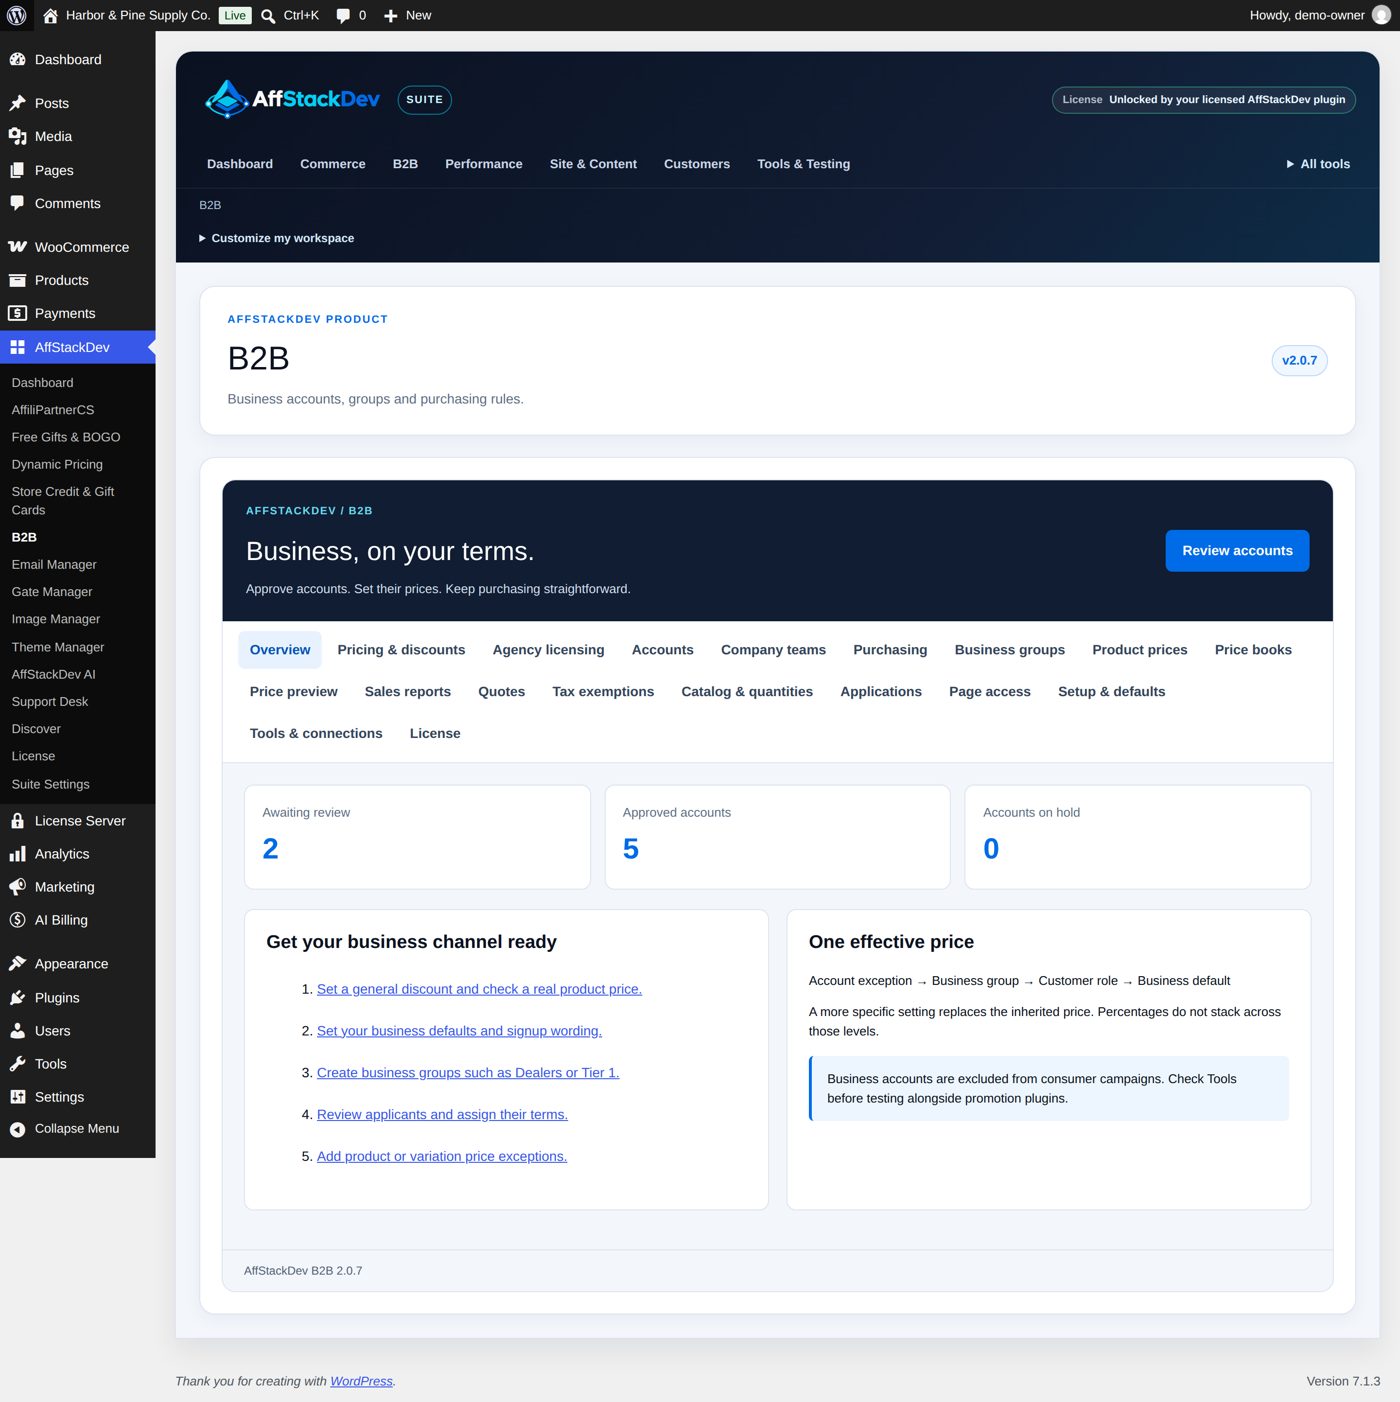Switch to the Agency licensing tab
The height and width of the screenshot is (1402, 1400).
[x=548, y=650]
